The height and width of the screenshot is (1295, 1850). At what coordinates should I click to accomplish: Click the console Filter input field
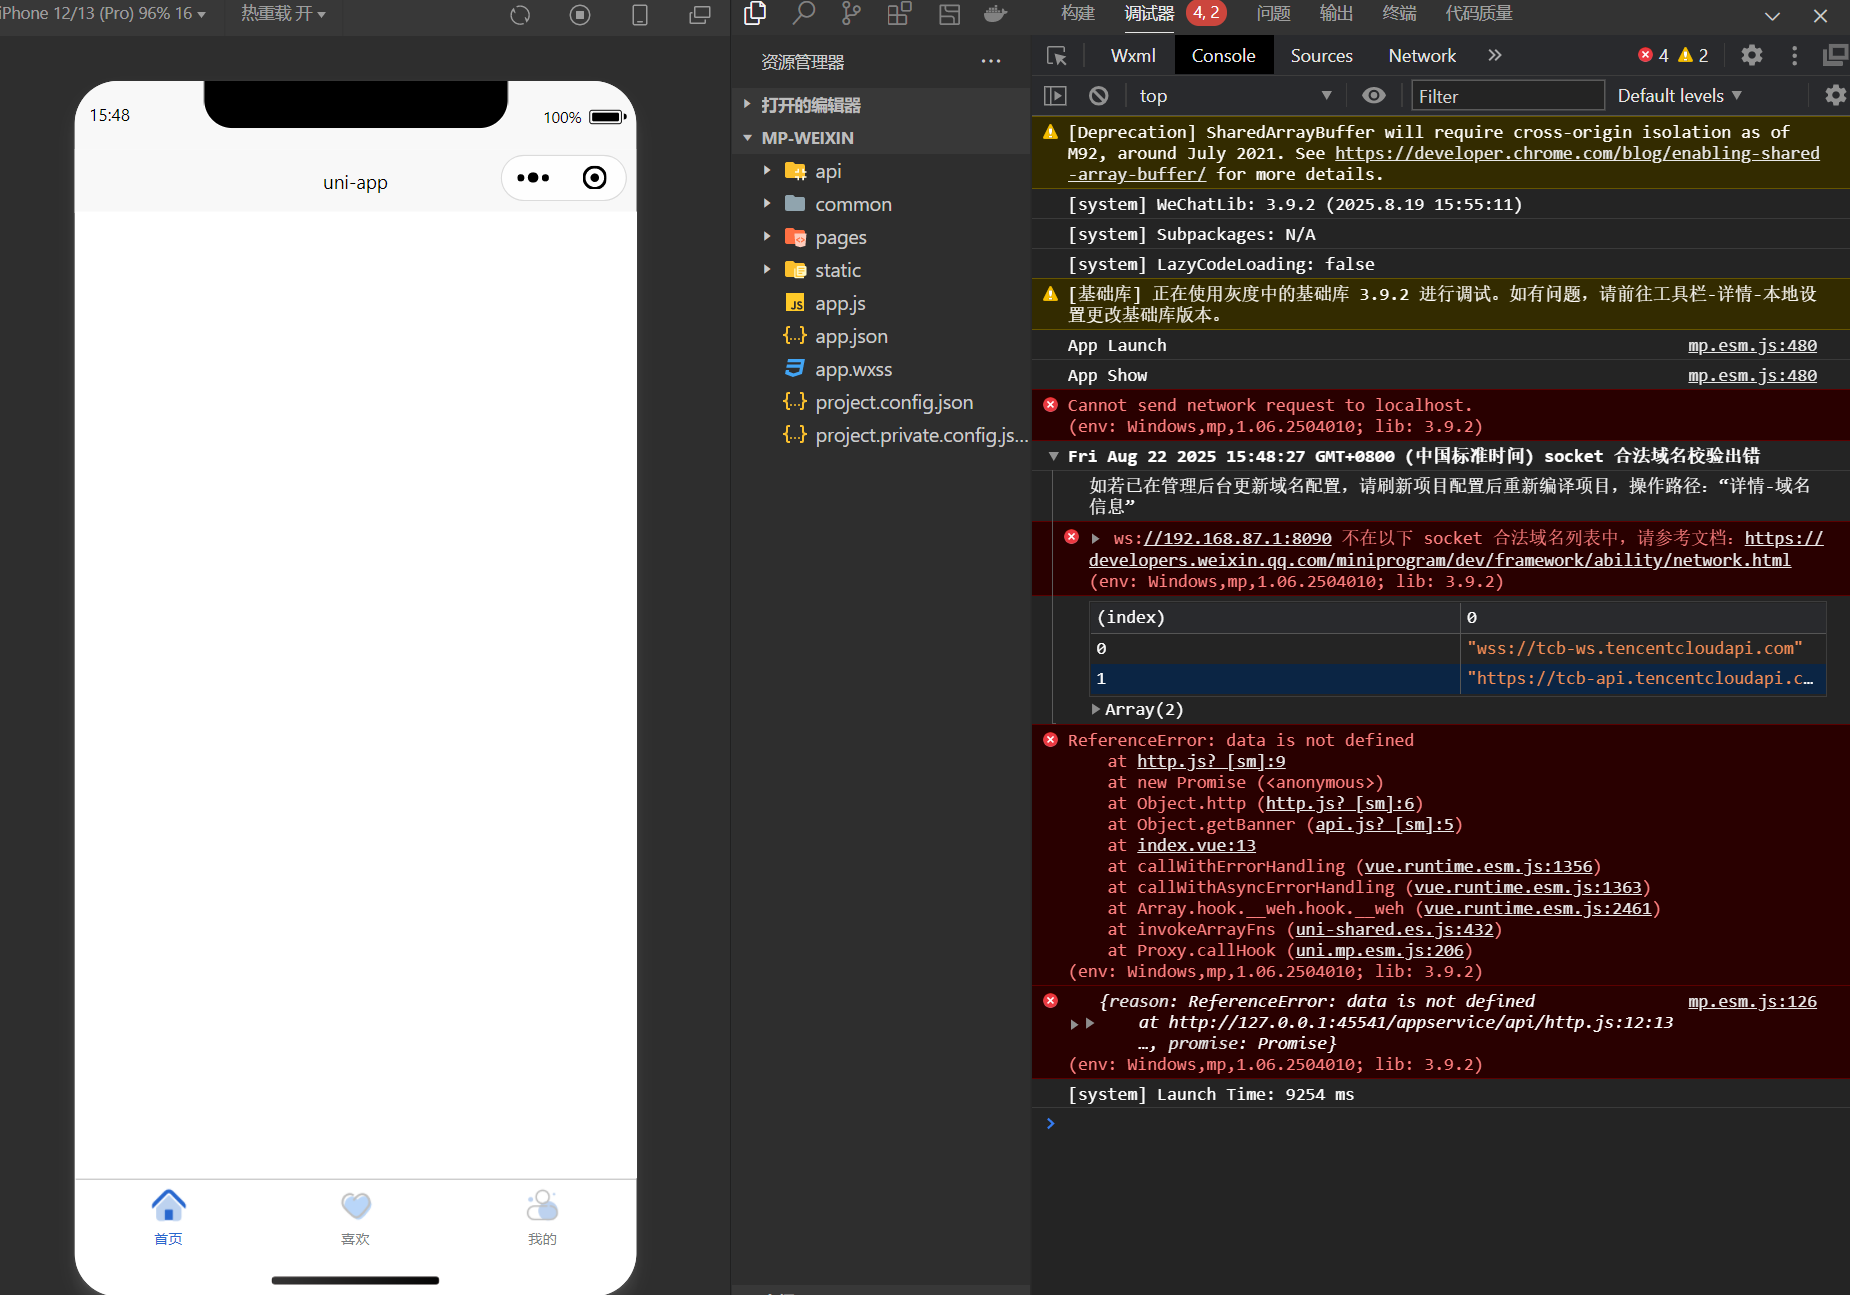(1507, 96)
